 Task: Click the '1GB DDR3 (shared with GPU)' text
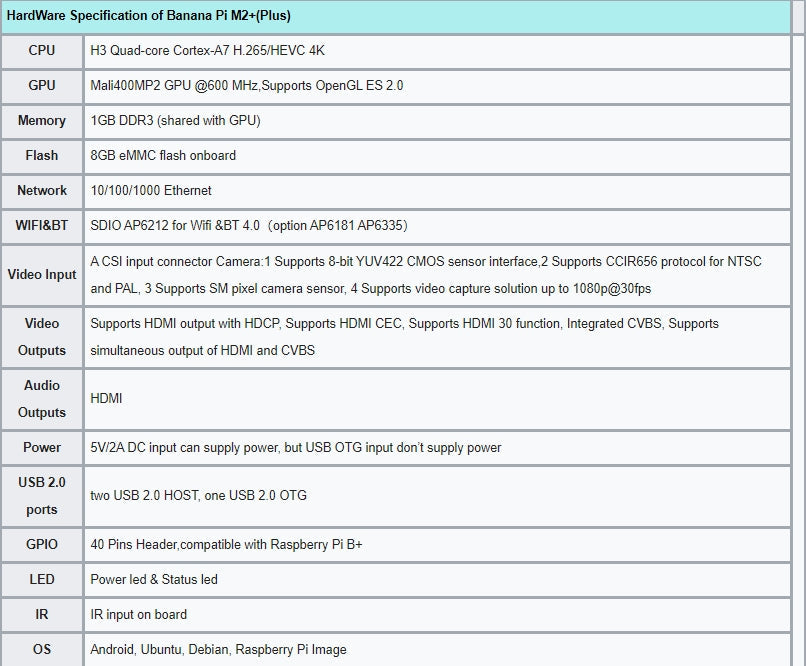tap(175, 120)
